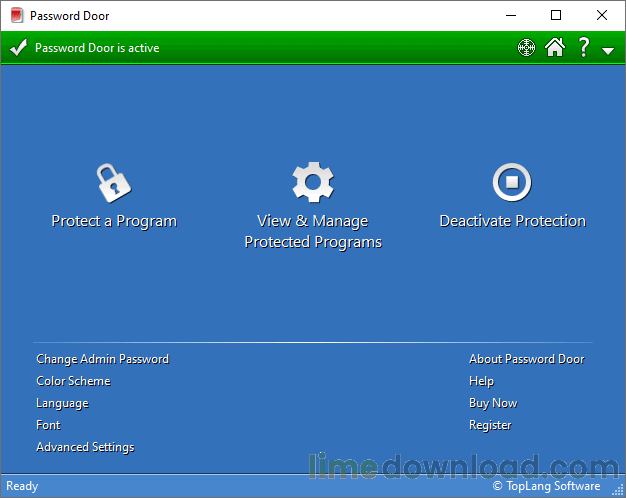Select the Protect a Program label
The width and height of the screenshot is (626, 498).
[114, 221]
